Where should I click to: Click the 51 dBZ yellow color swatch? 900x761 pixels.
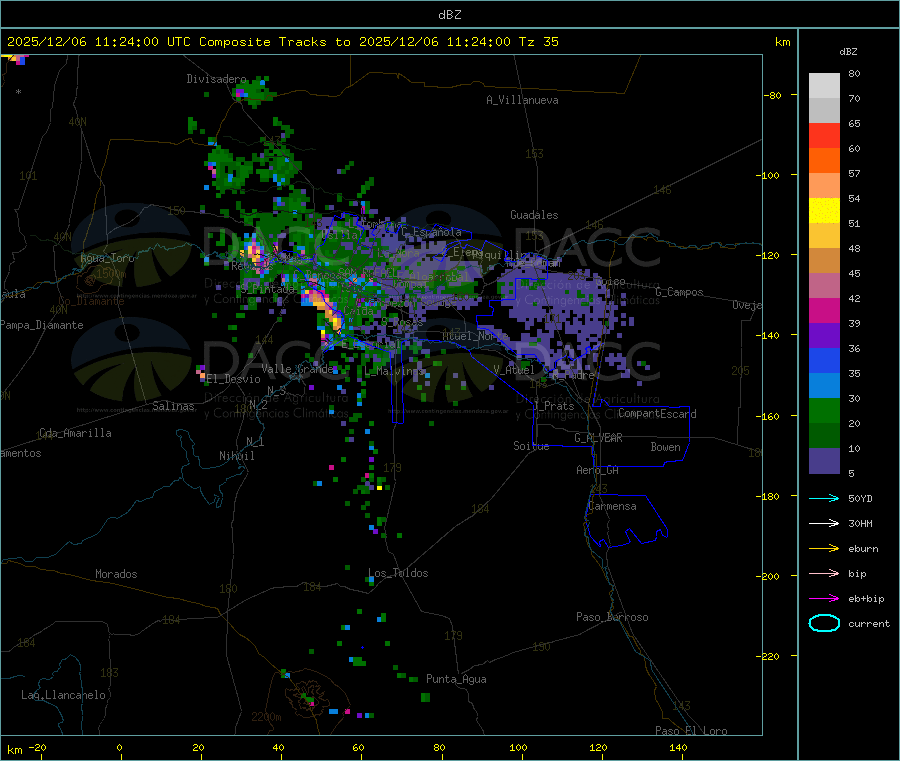point(824,211)
